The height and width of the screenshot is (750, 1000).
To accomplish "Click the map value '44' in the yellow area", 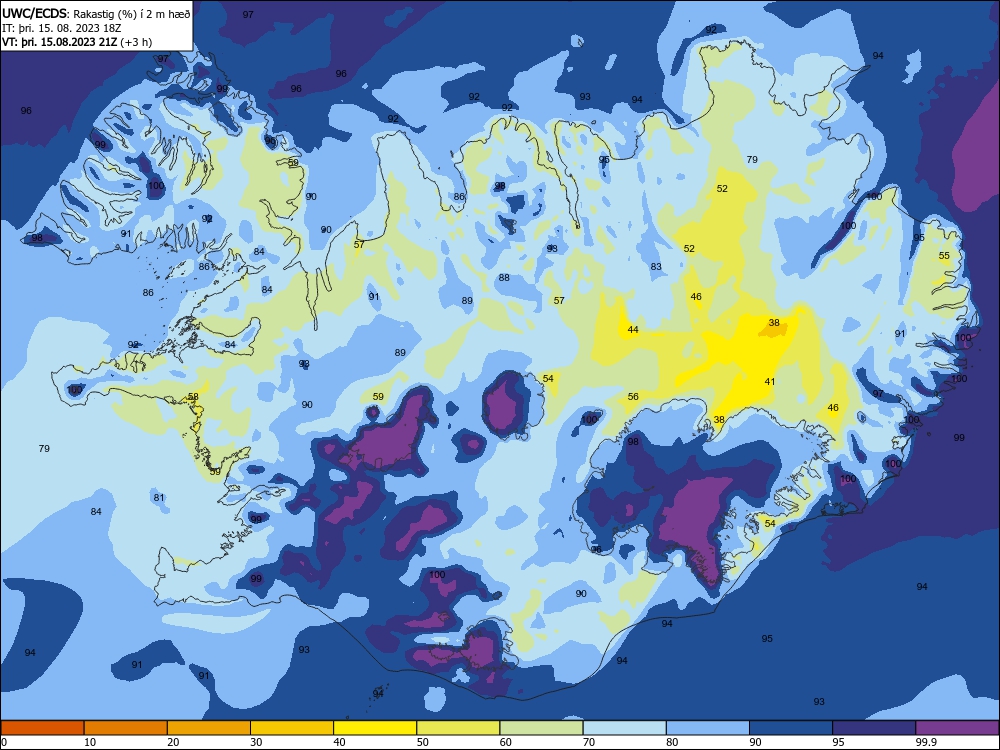I will 633,330.
